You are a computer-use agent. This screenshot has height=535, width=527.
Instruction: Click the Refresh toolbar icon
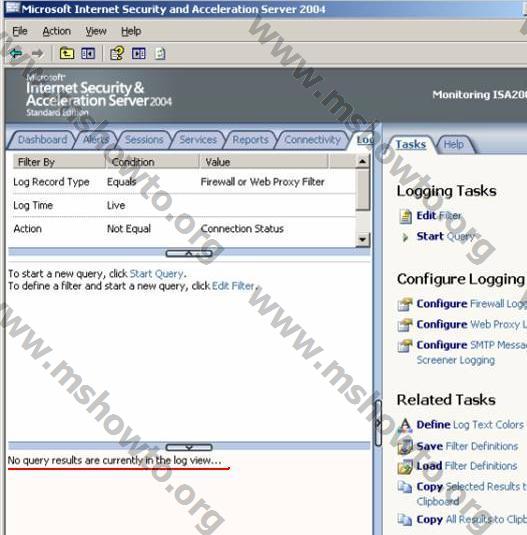[x=160, y=54]
